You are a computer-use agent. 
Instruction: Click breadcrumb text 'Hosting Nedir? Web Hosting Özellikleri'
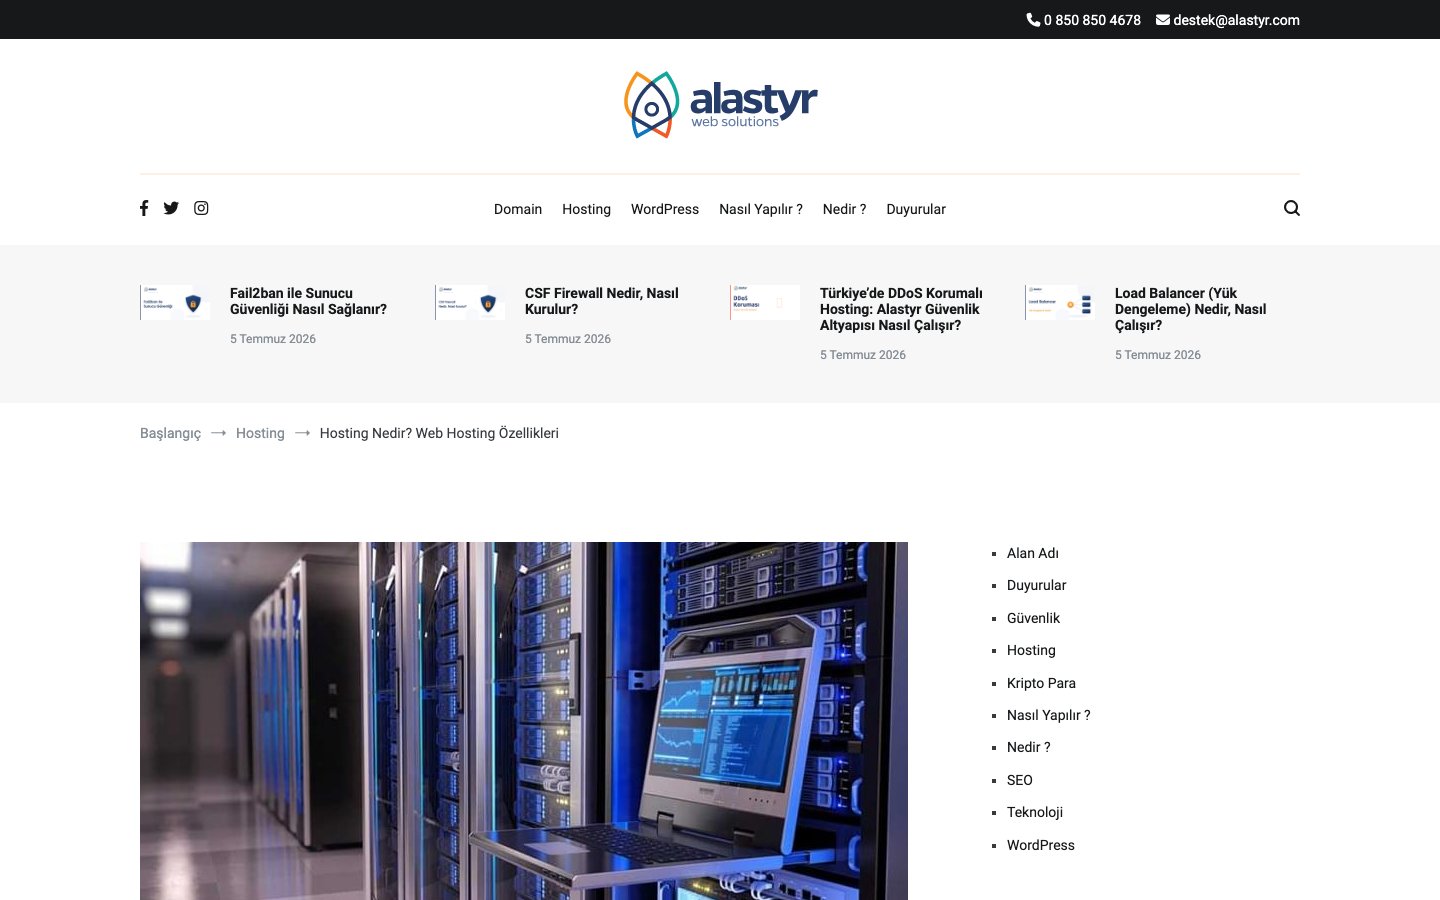click(439, 433)
